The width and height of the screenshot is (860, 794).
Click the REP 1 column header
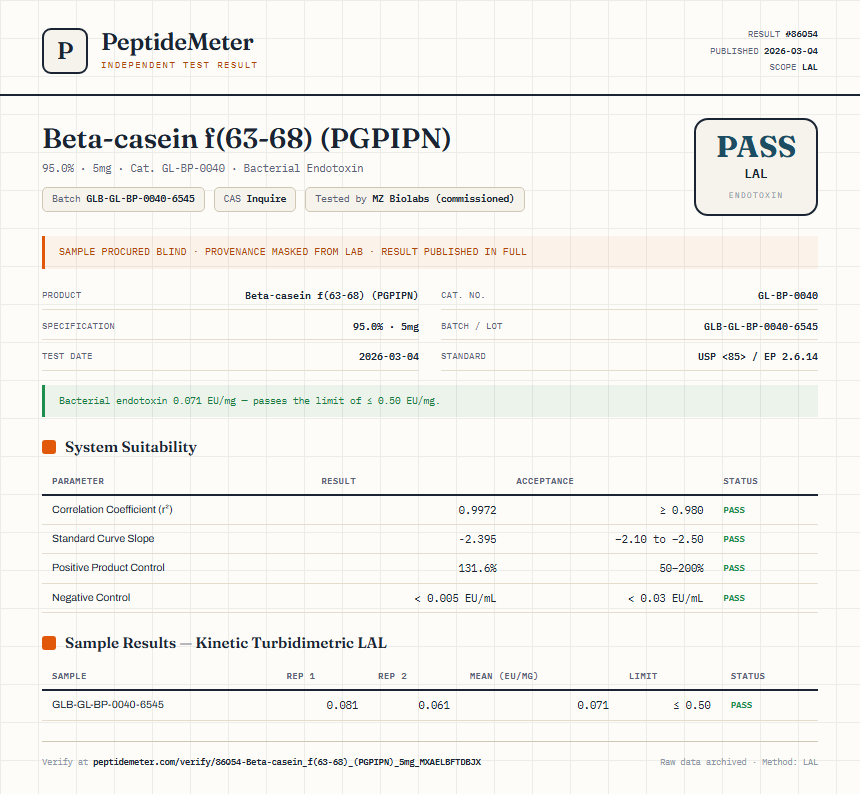click(301, 676)
